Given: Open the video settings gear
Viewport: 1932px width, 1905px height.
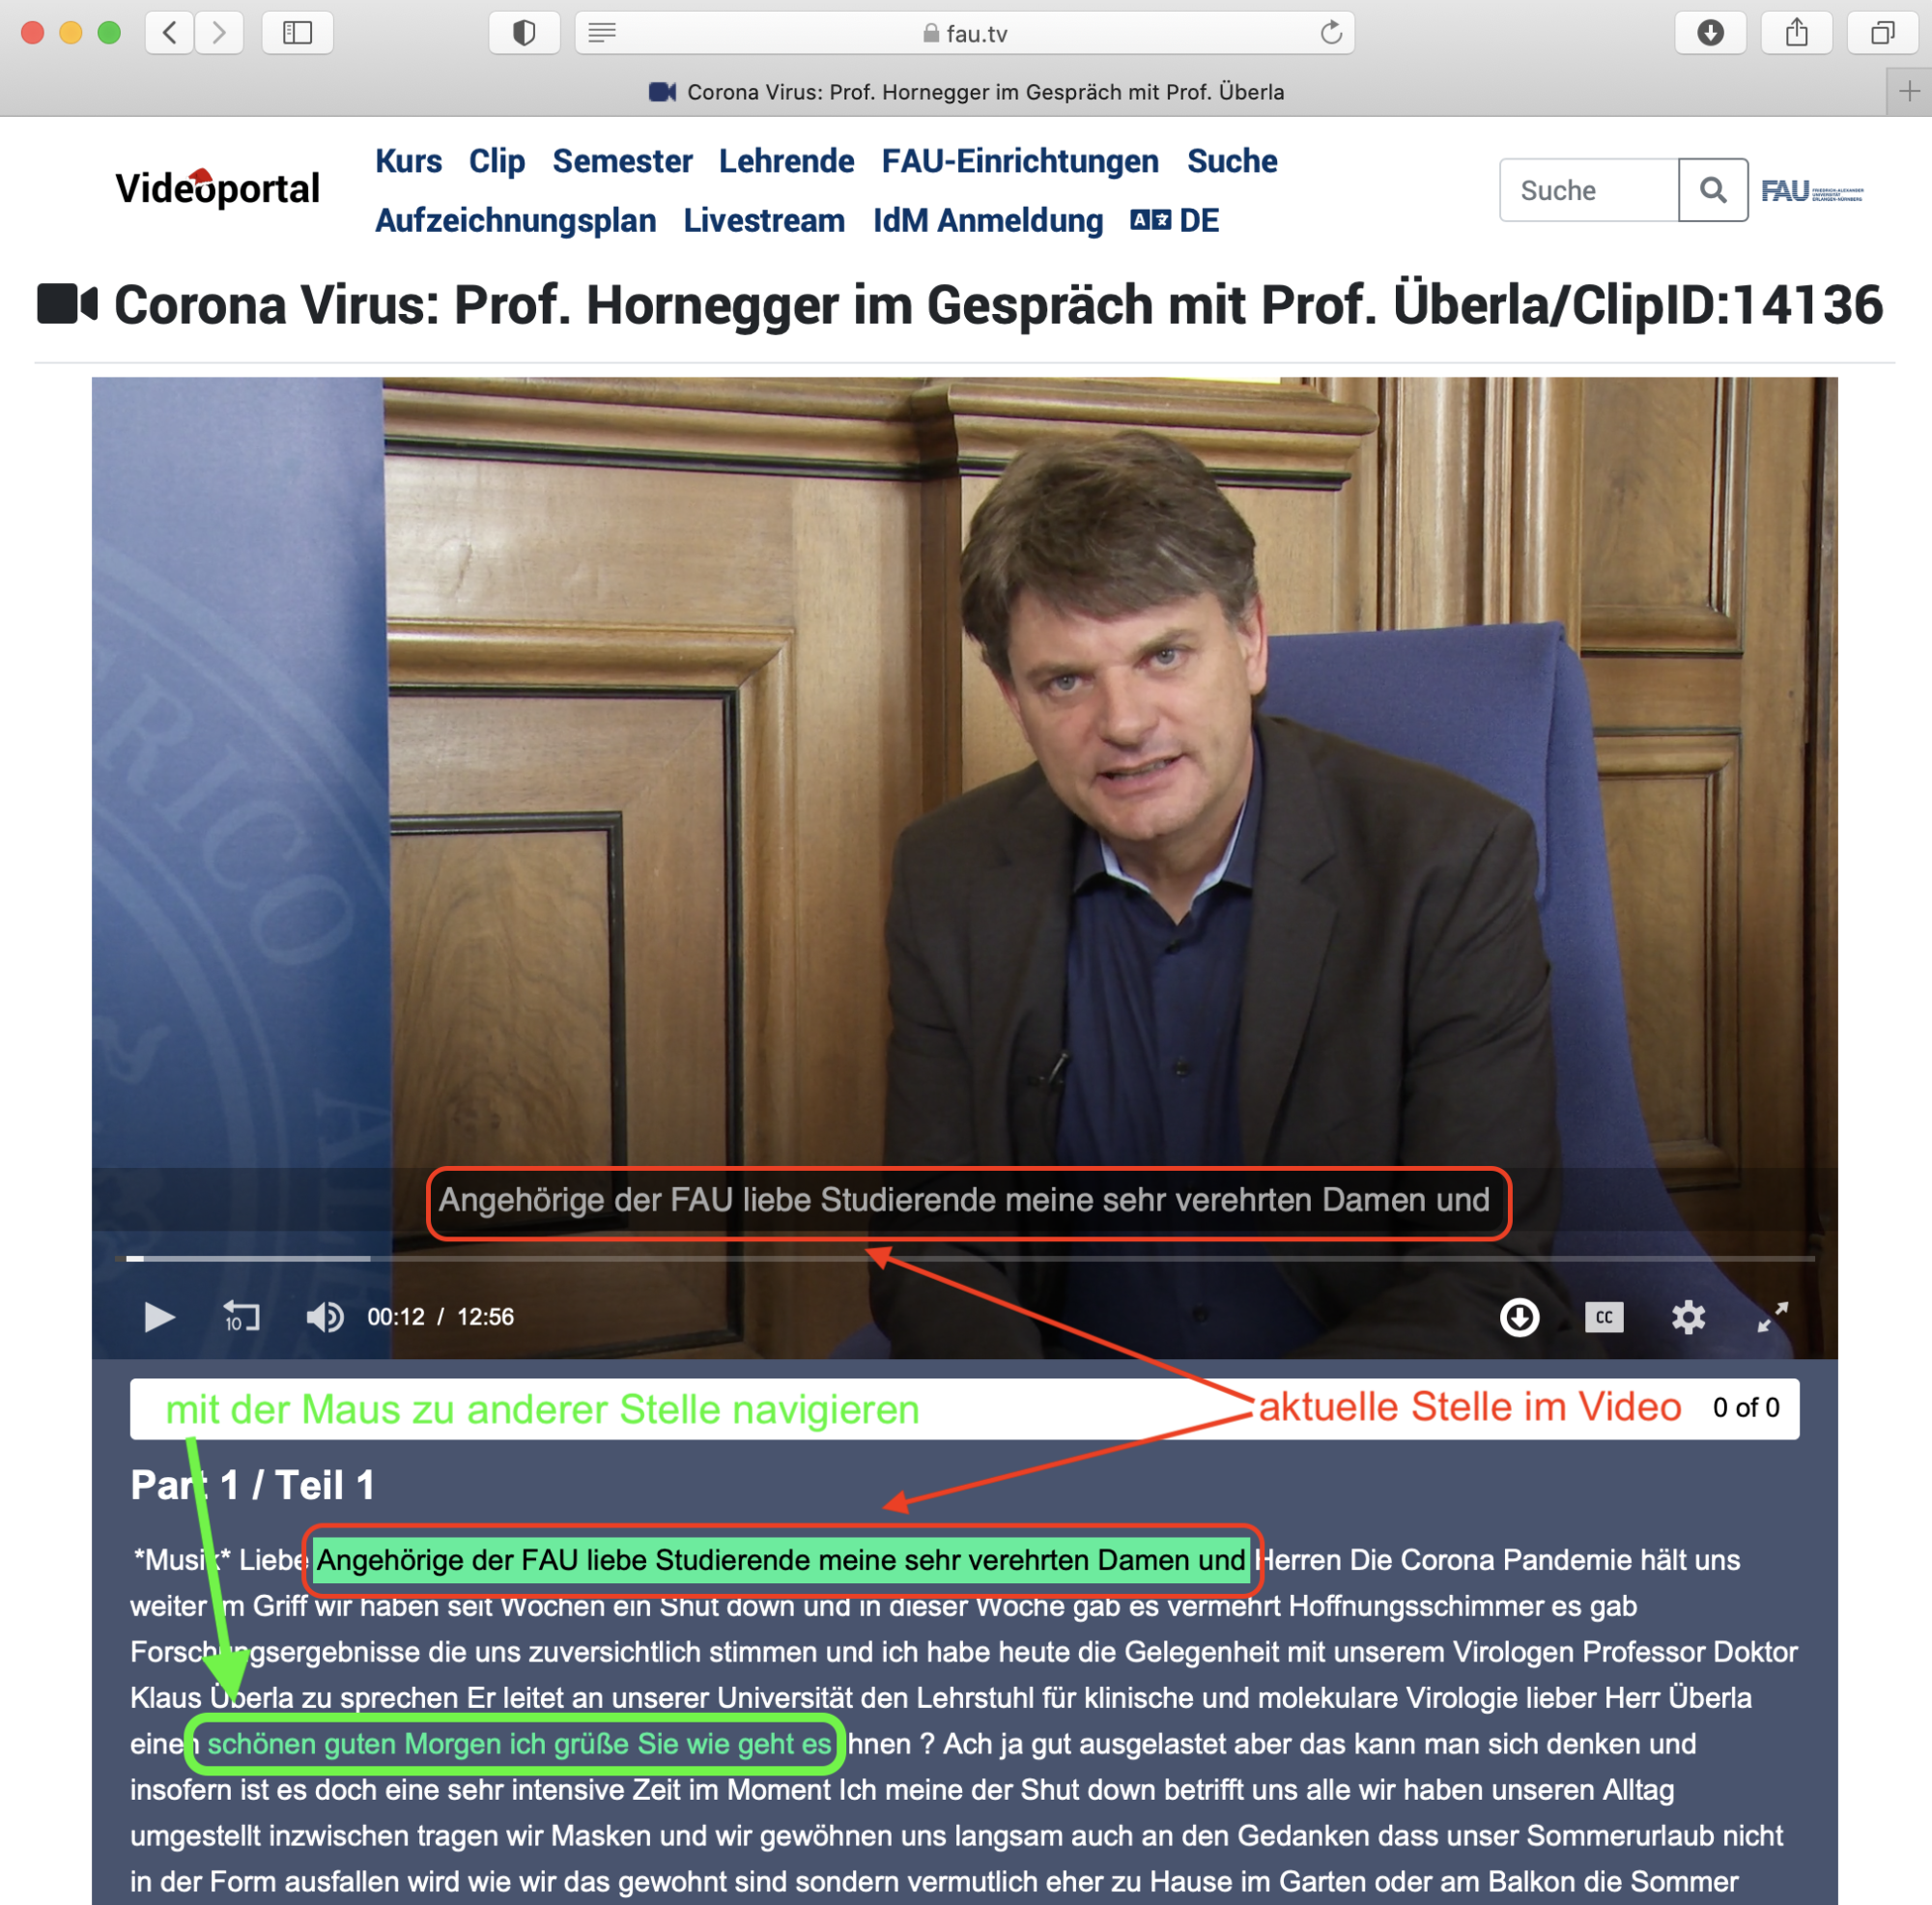Looking at the screenshot, I should (1688, 1317).
